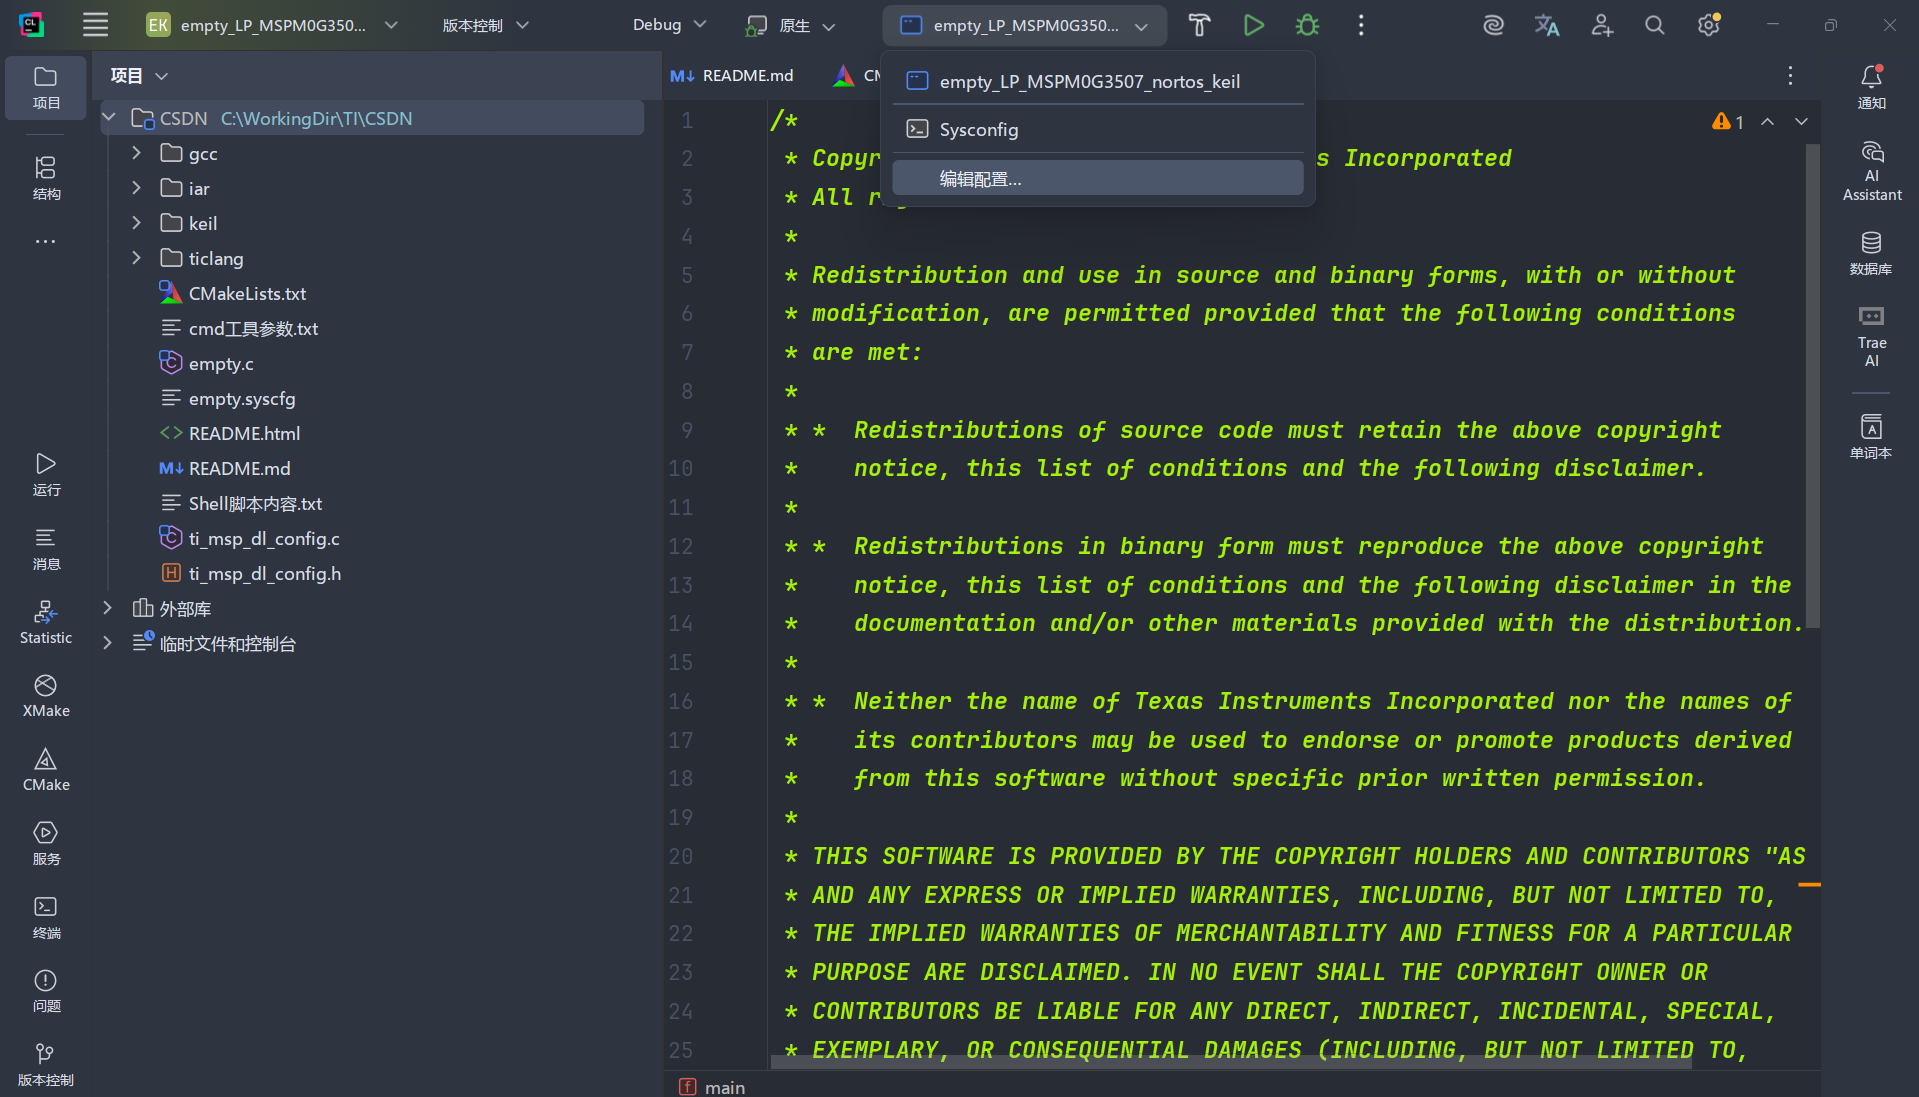Expand the keil folder

click(x=137, y=223)
